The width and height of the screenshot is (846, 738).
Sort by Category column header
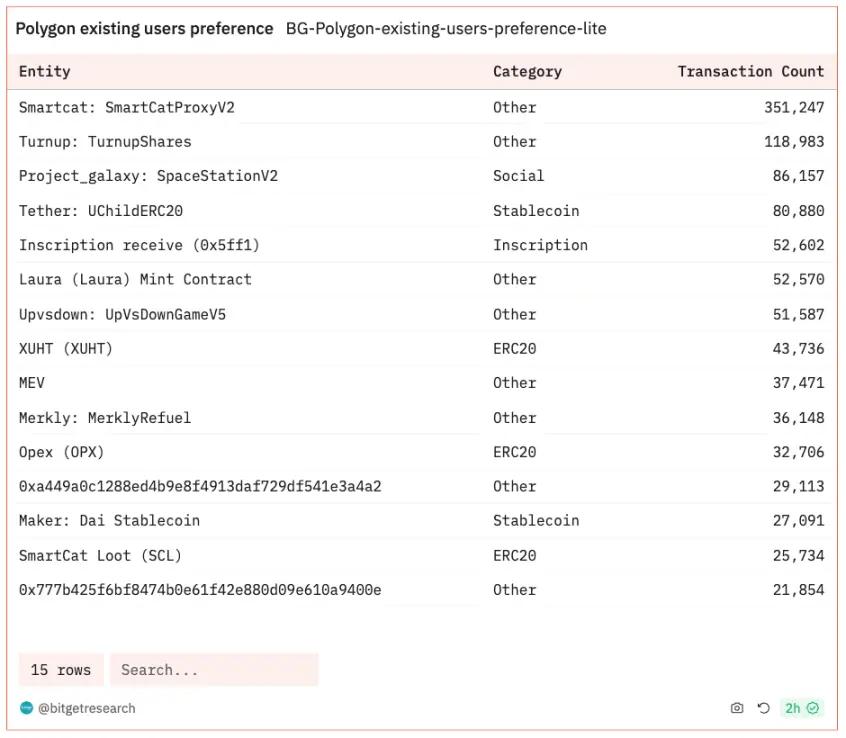[x=527, y=72]
